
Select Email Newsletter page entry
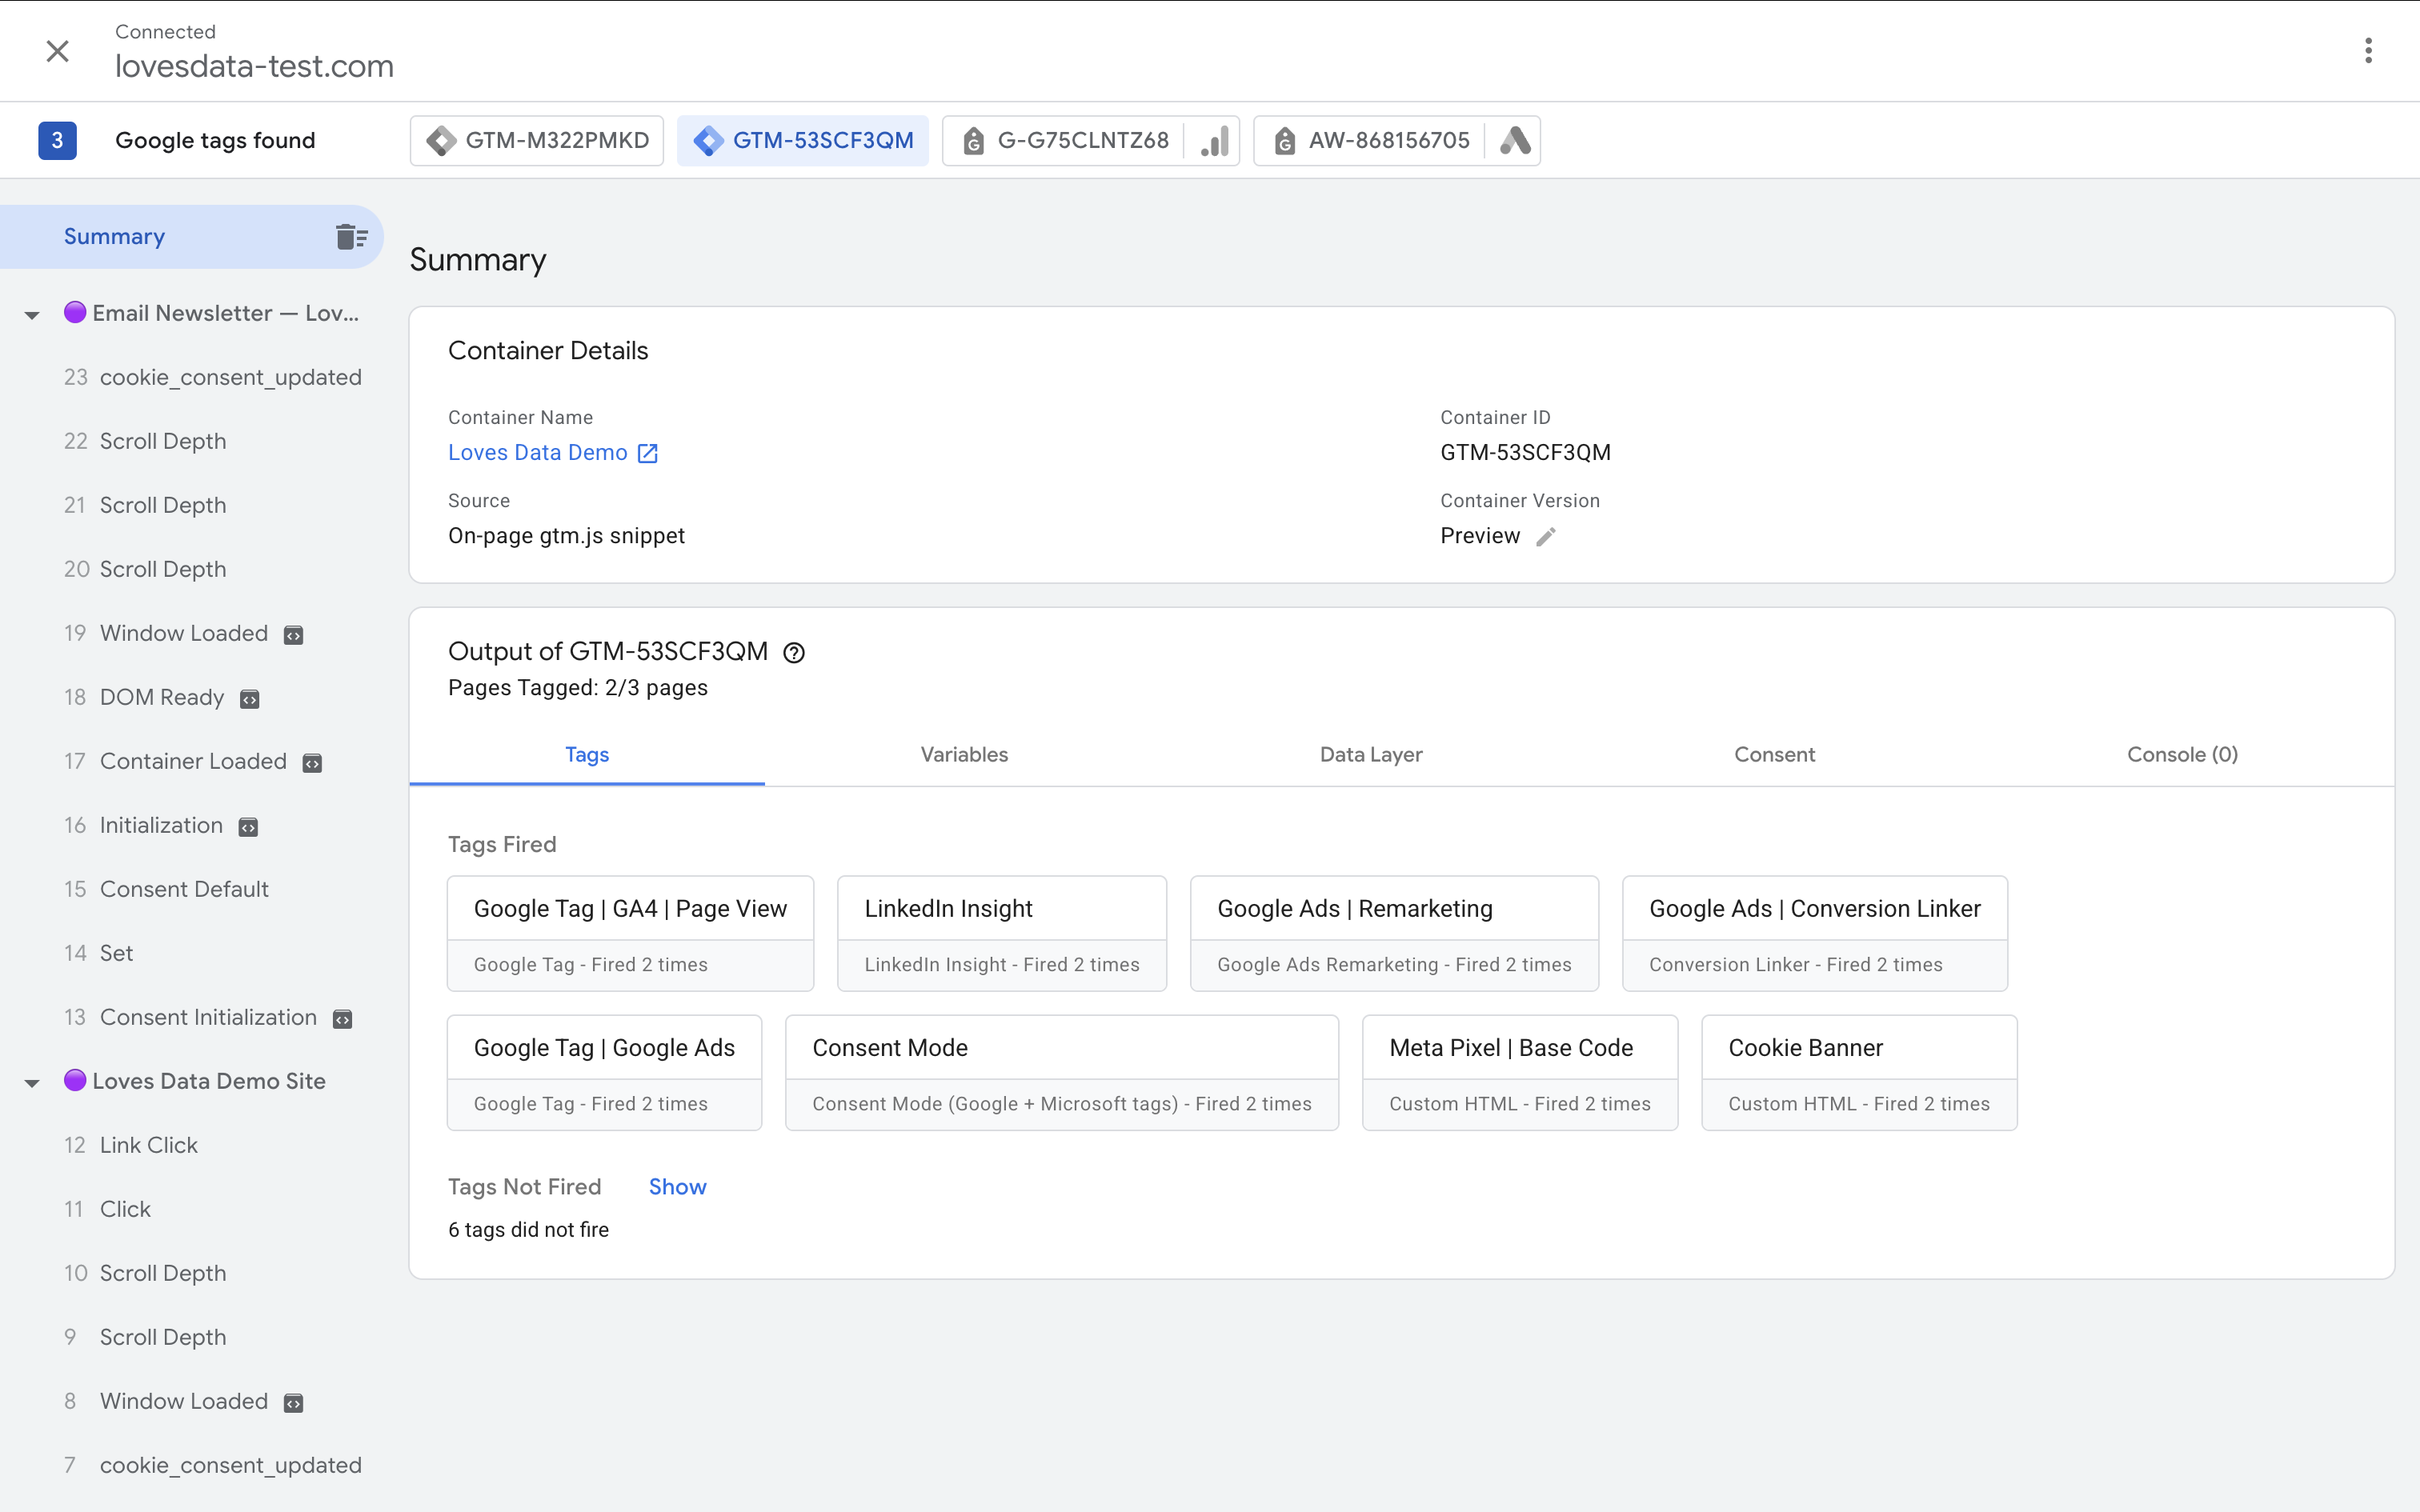coord(212,313)
